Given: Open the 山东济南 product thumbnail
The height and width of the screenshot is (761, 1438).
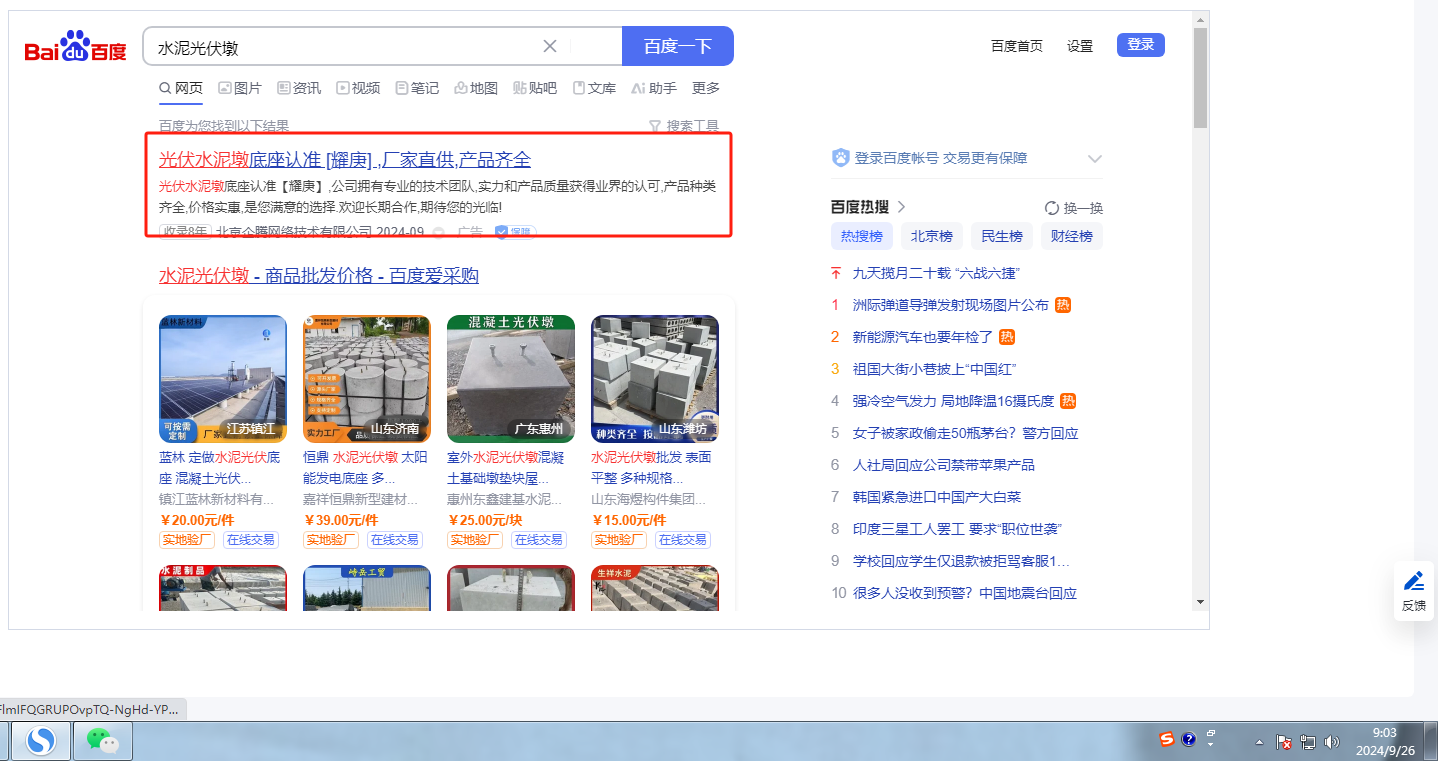Looking at the screenshot, I should click(x=367, y=379).
